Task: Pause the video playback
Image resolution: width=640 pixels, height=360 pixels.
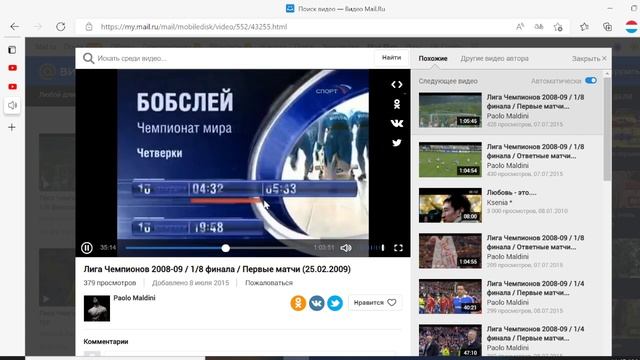Action: coord(87,248)
